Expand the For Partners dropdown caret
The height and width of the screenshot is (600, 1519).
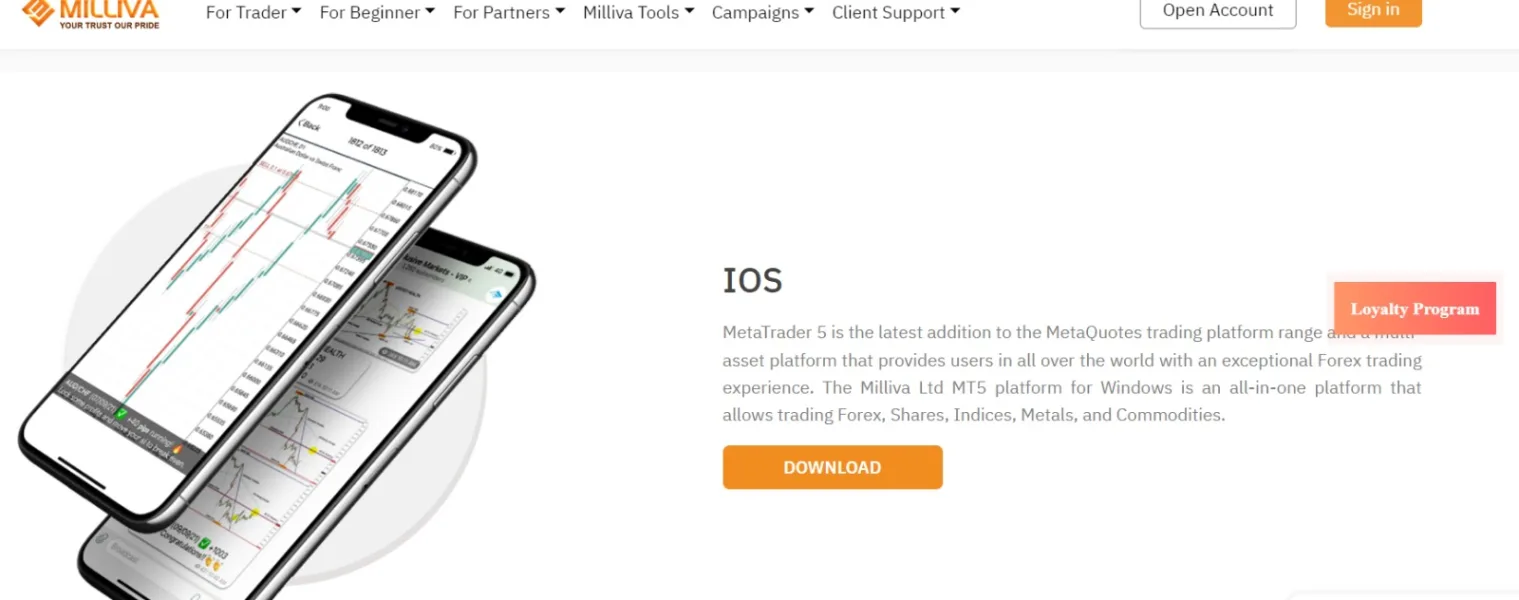(560, 12)
